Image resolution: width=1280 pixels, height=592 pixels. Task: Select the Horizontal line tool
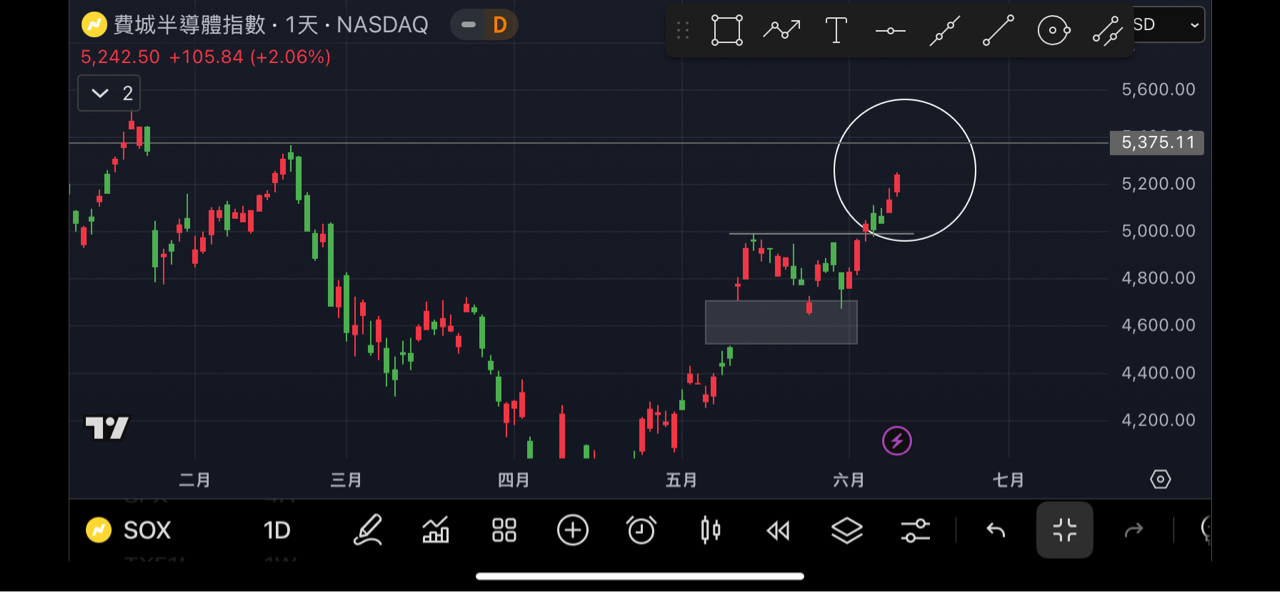pos(890,31)
